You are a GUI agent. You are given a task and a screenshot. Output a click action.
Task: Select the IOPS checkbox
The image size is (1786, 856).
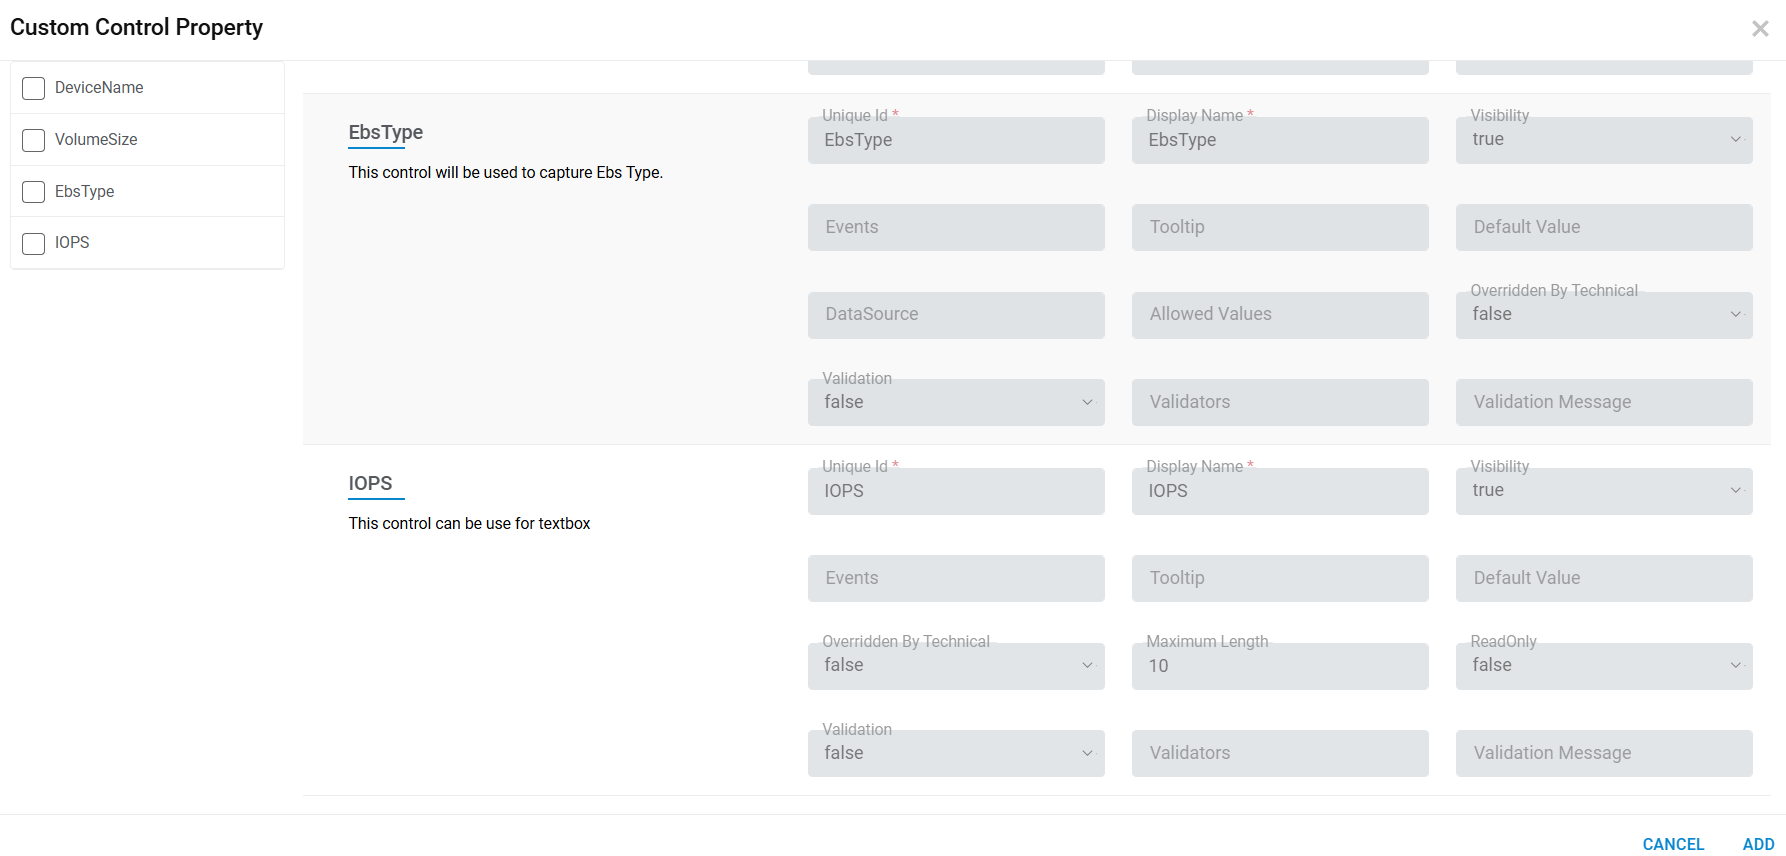point(34,243)
